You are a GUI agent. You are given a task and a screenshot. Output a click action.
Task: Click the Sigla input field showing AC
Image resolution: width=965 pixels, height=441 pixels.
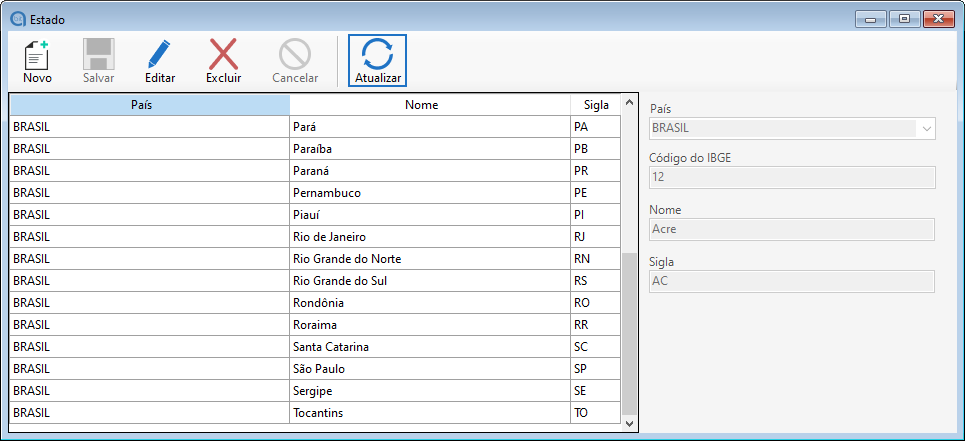(x=791, y=282)
